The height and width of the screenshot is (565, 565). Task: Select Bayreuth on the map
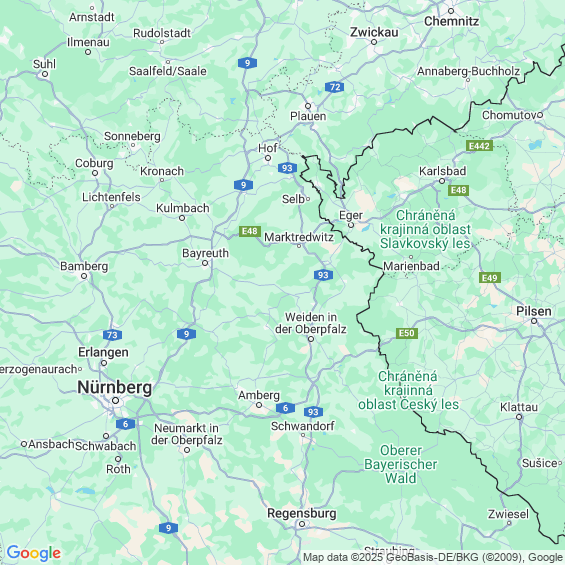pyautogui.click(x=205, y=253)
